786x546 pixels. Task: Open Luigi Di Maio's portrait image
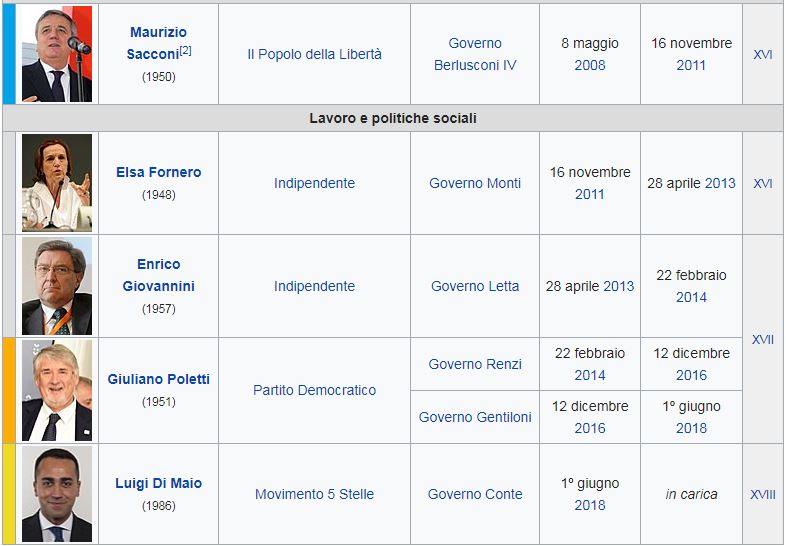pos(57,494)
